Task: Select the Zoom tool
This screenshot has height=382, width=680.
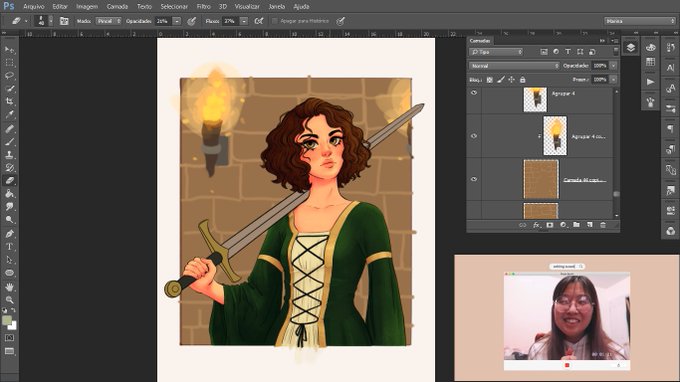Action: (9, 300)
